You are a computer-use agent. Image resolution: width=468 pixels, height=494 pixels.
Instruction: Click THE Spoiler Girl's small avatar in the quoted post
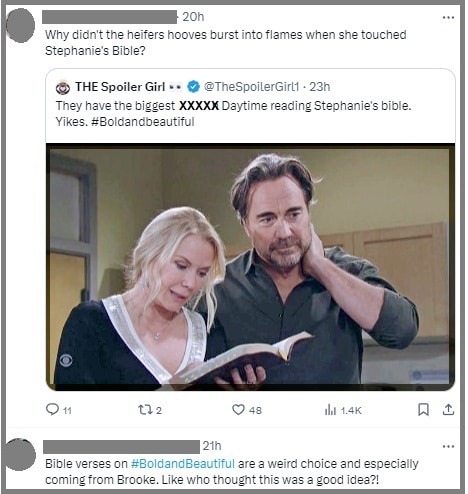63,88
